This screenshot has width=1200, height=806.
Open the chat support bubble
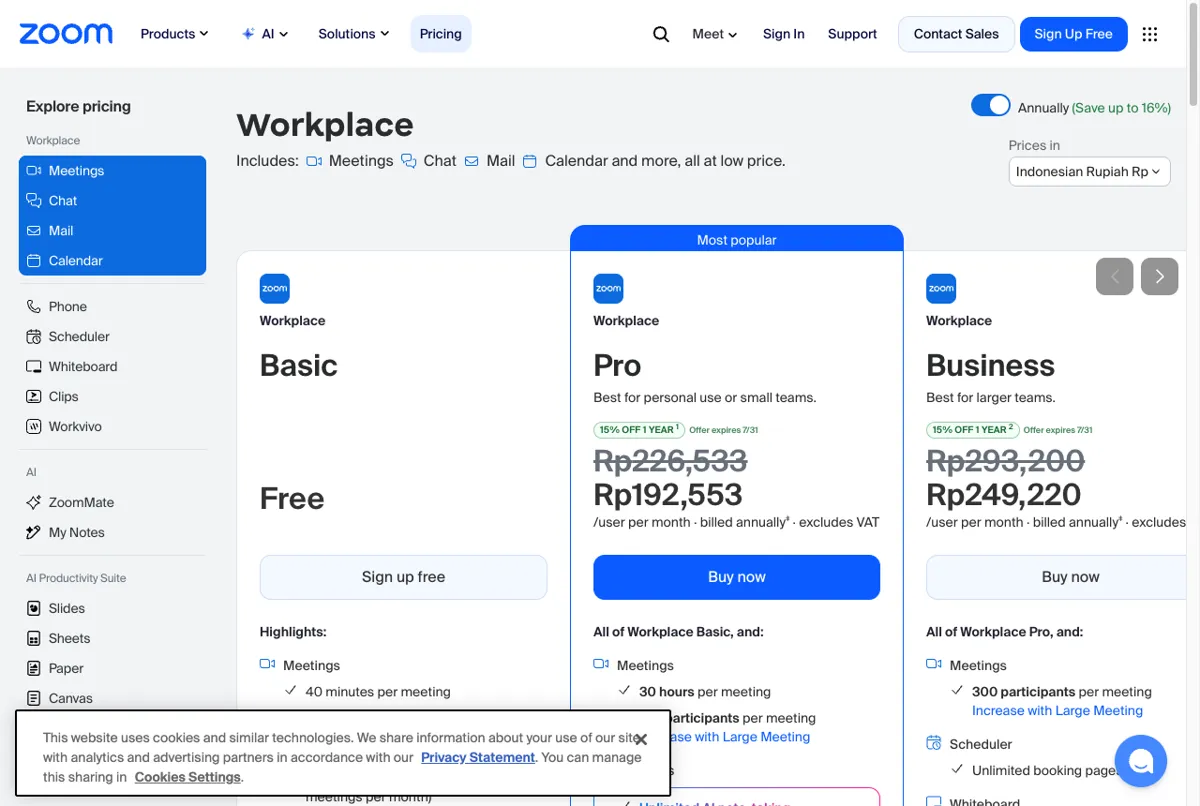point(1141,761)
